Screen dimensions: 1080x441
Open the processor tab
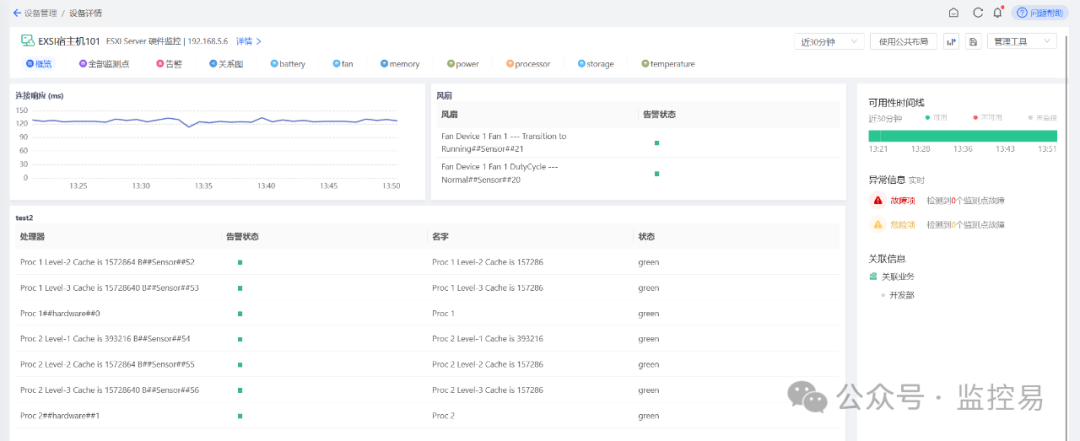528,63
